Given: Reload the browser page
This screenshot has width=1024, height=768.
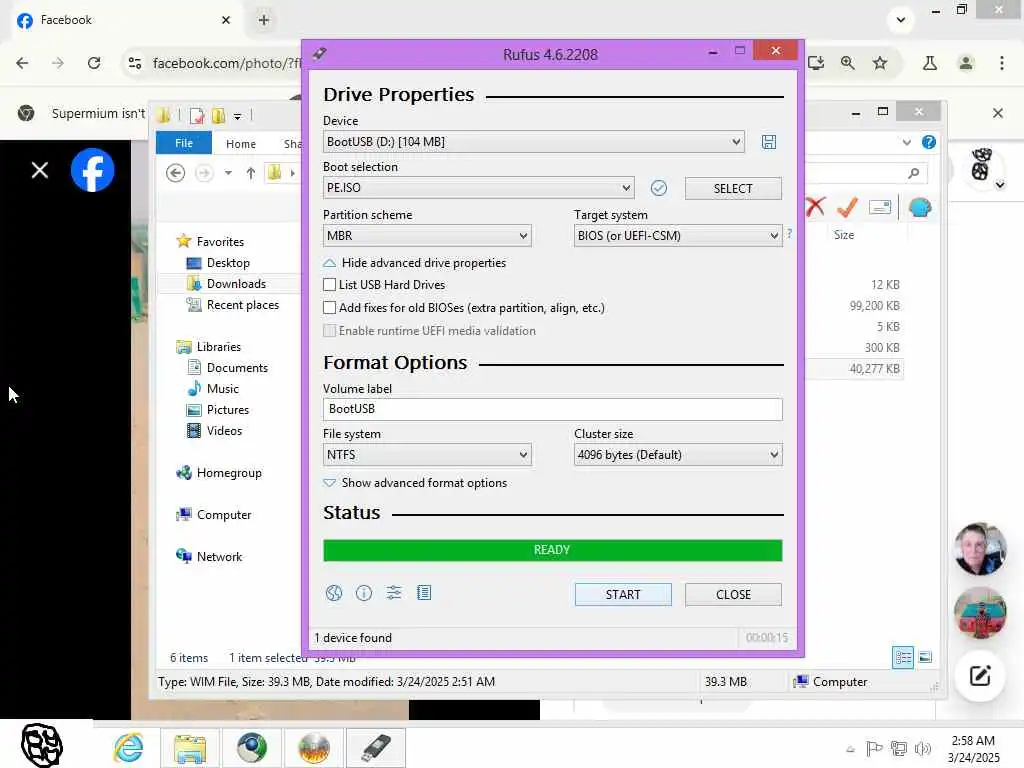Looking at the screenshot, I should [x=94, y=63].
